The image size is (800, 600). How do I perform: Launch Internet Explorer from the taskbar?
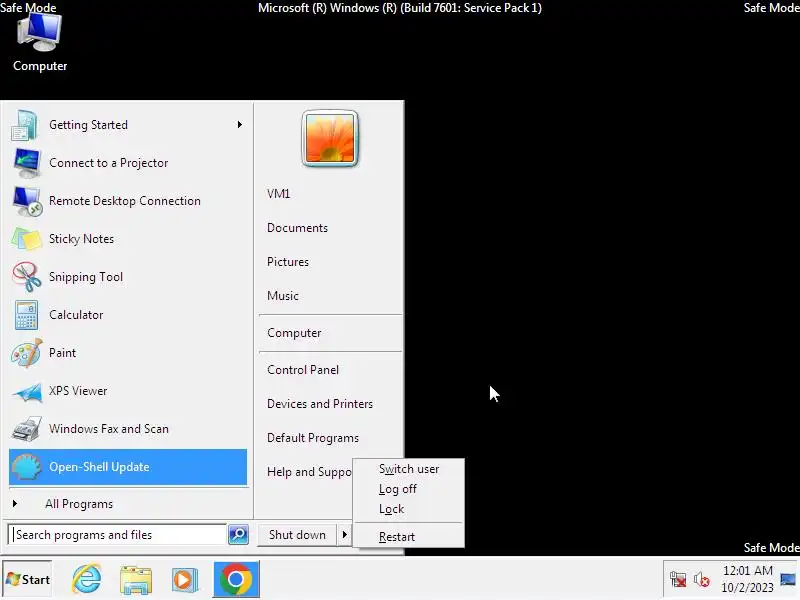pyautogui.click(x=87, y=579)
